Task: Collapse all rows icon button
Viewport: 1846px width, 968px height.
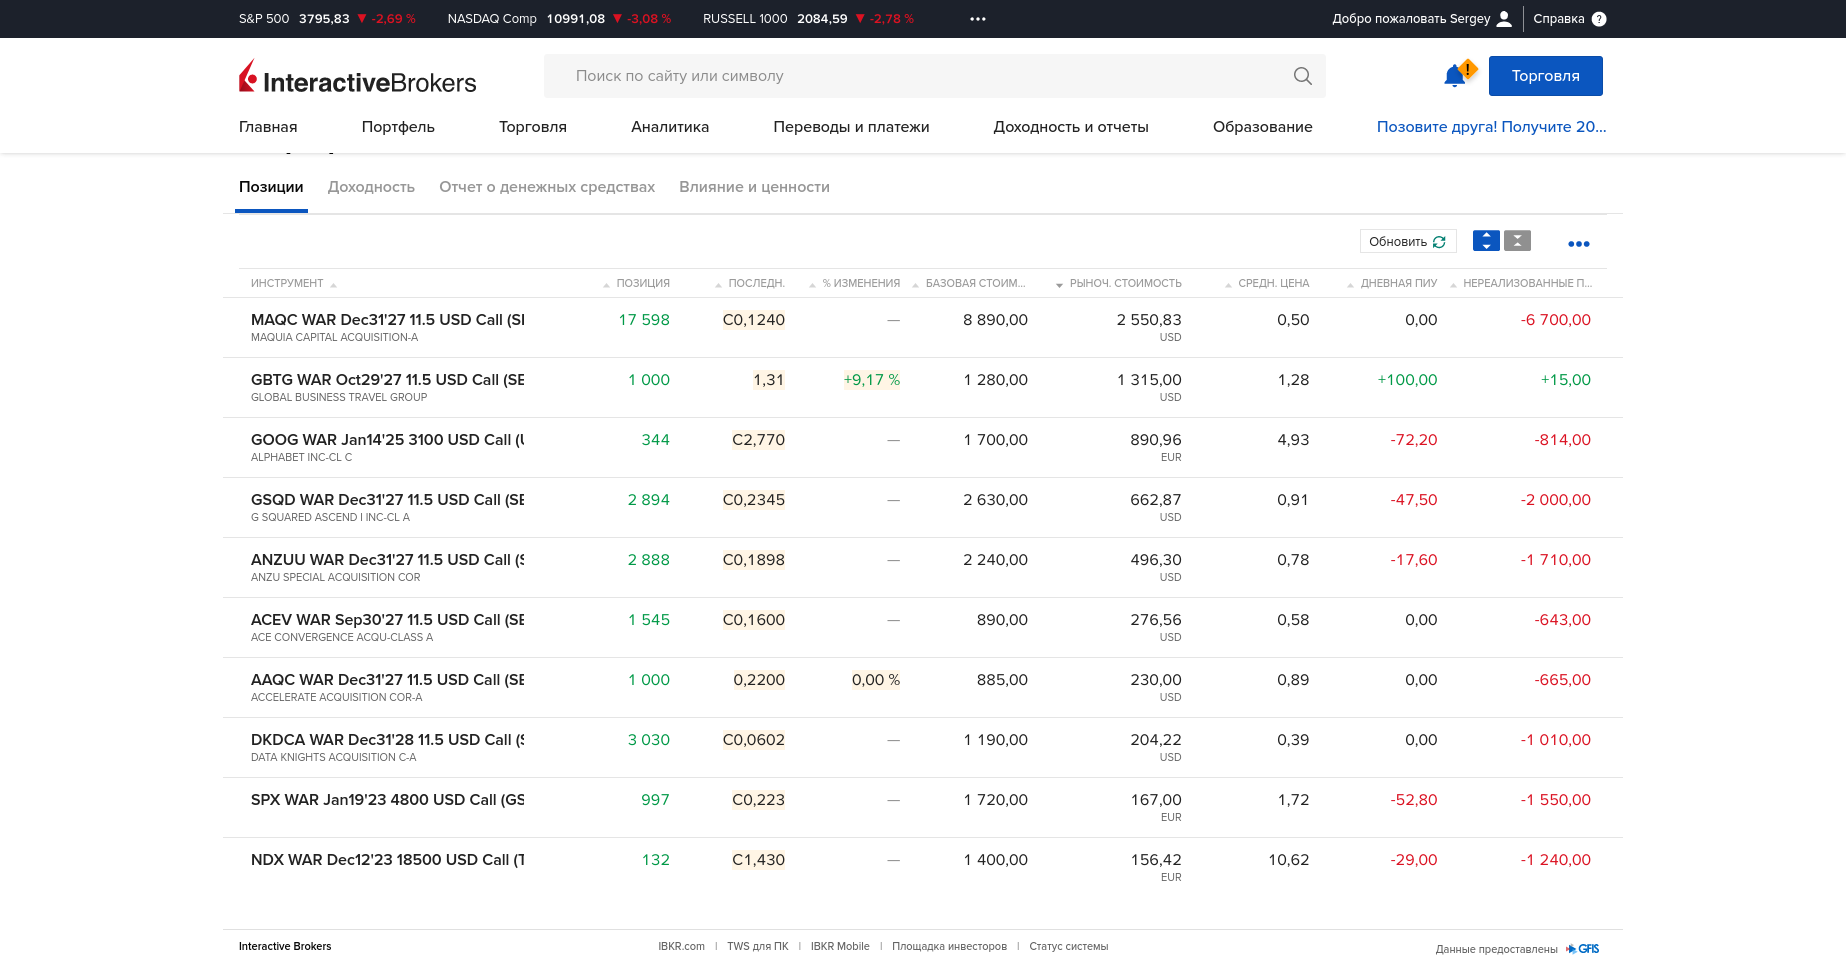Action: [x=1517, y=241]
